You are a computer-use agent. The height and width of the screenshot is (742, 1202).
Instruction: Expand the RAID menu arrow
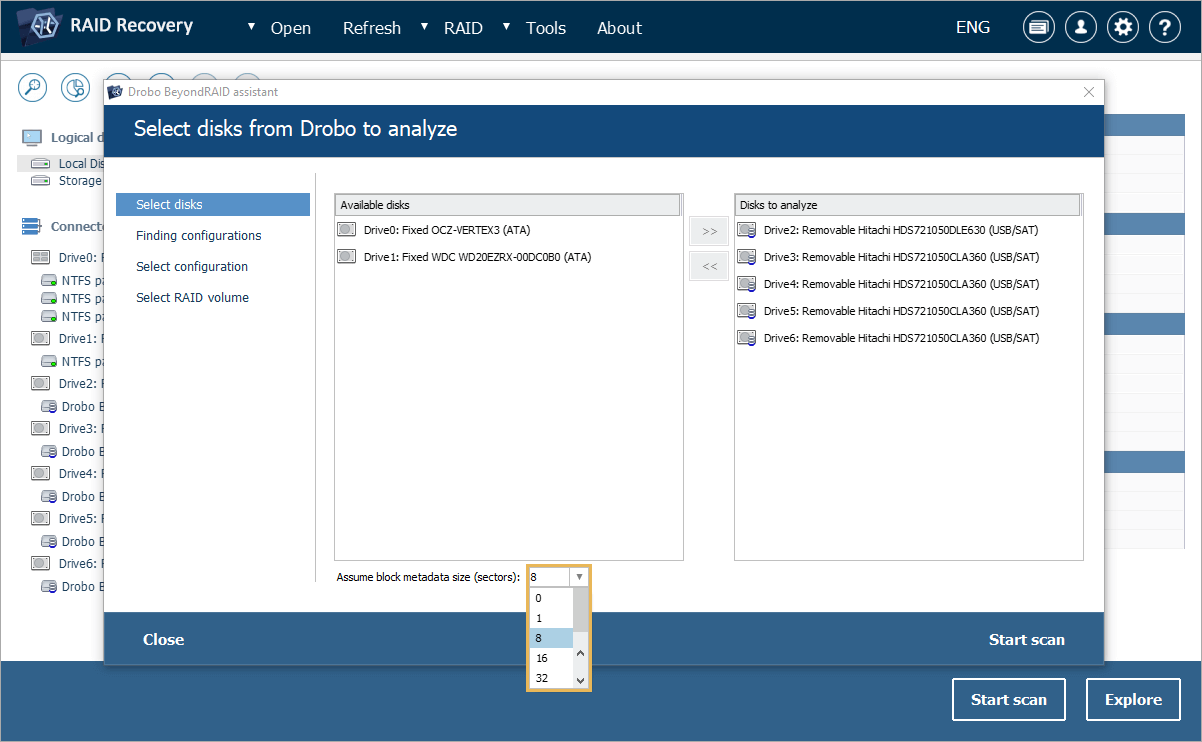[425, 27]
